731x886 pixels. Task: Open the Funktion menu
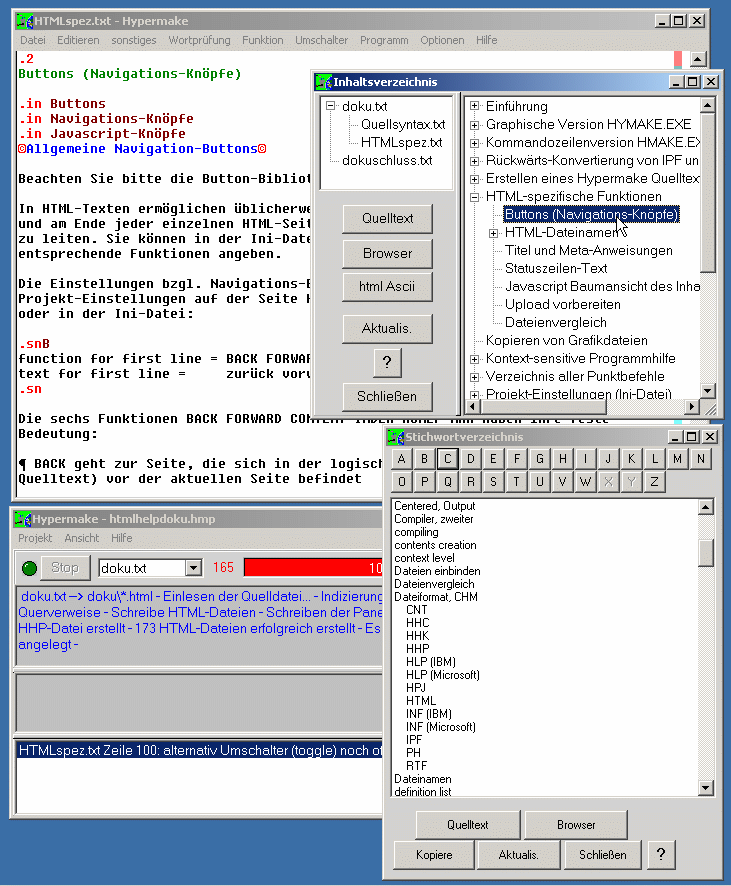(263, 40)
